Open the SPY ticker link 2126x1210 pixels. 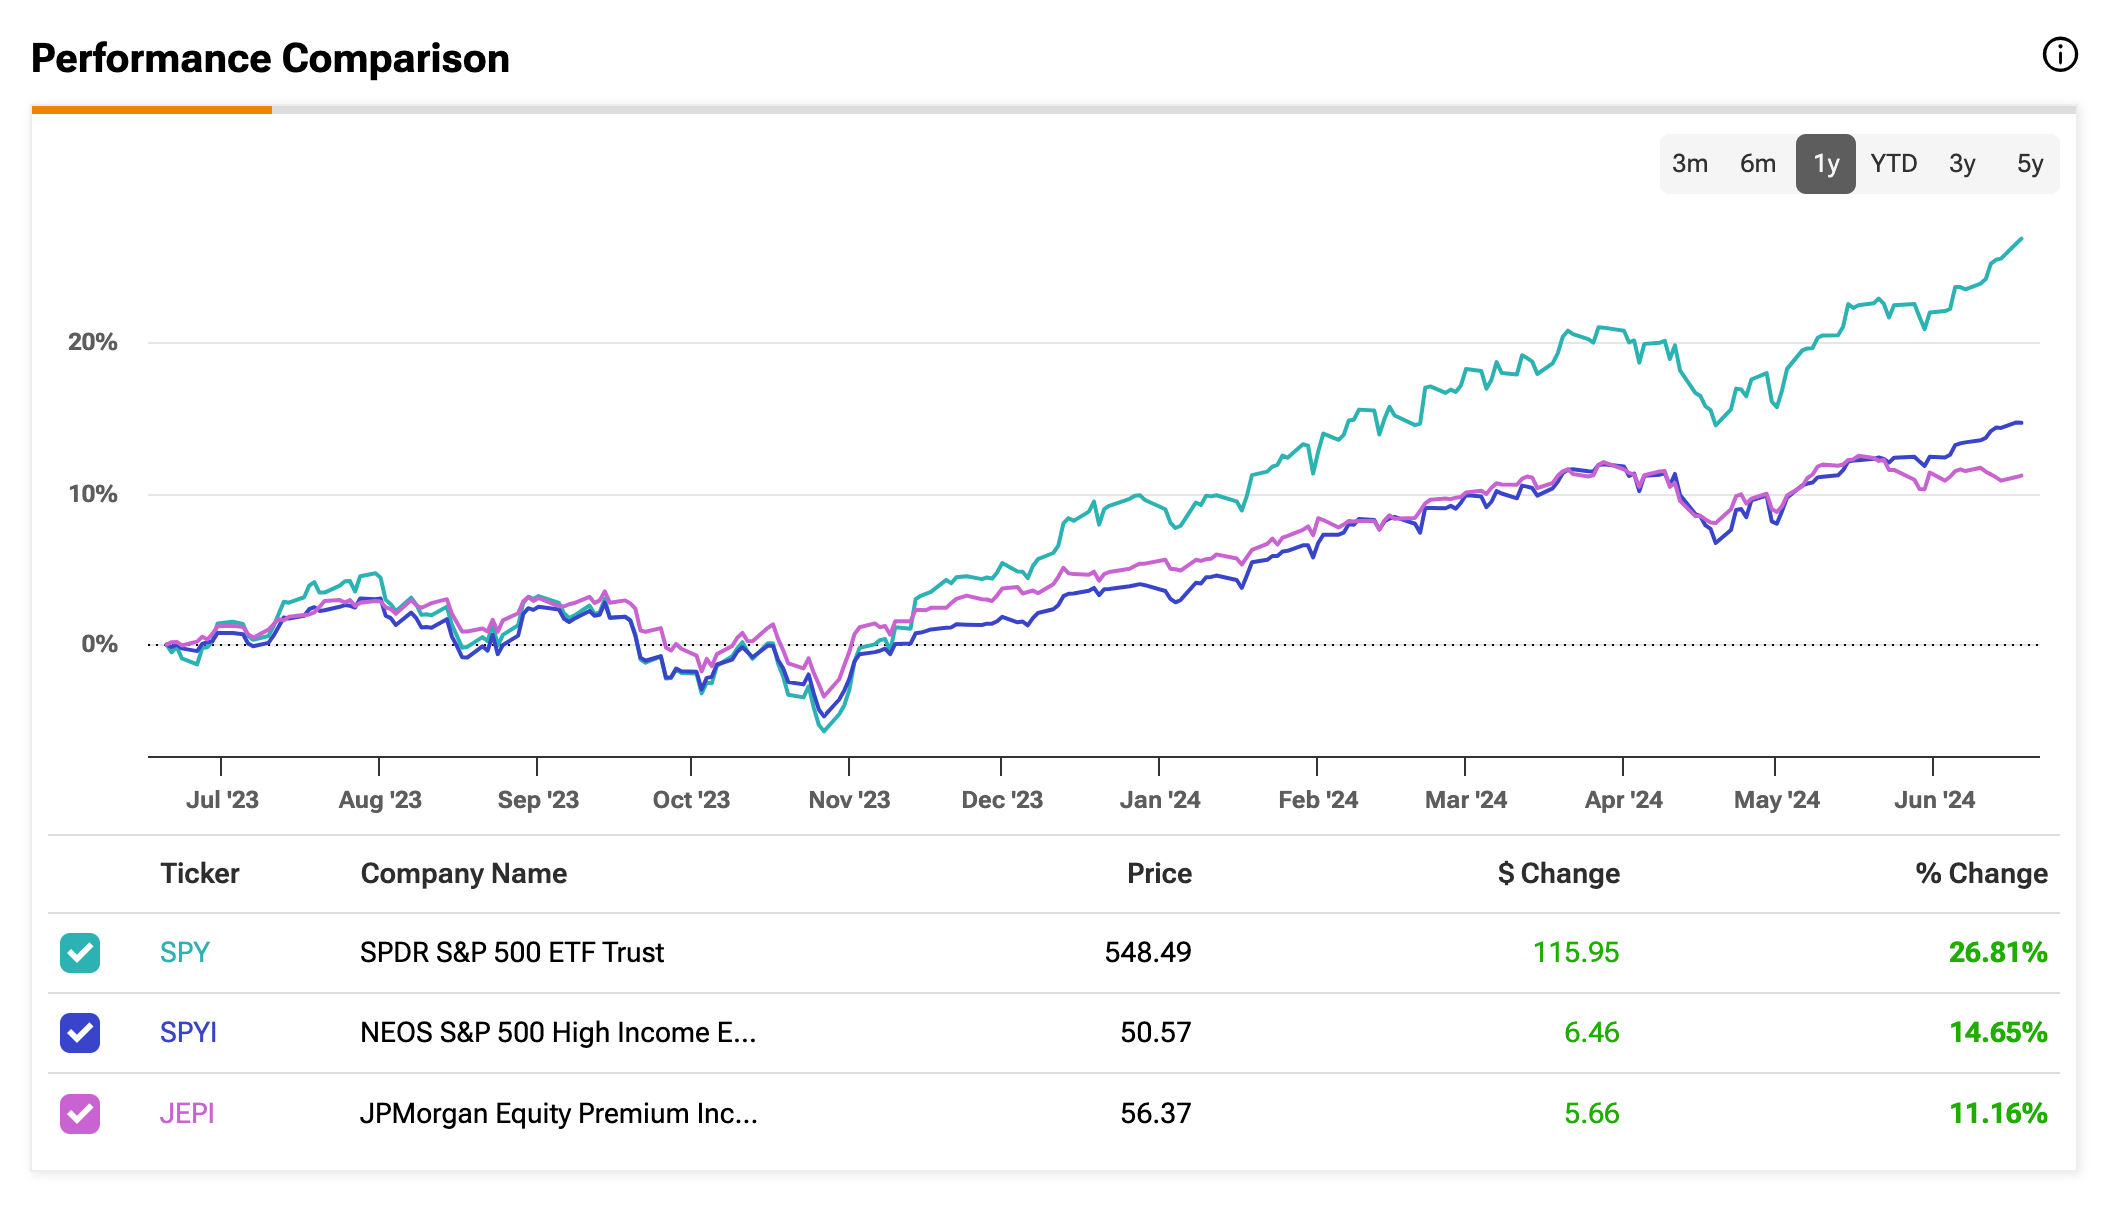[185, 953]
